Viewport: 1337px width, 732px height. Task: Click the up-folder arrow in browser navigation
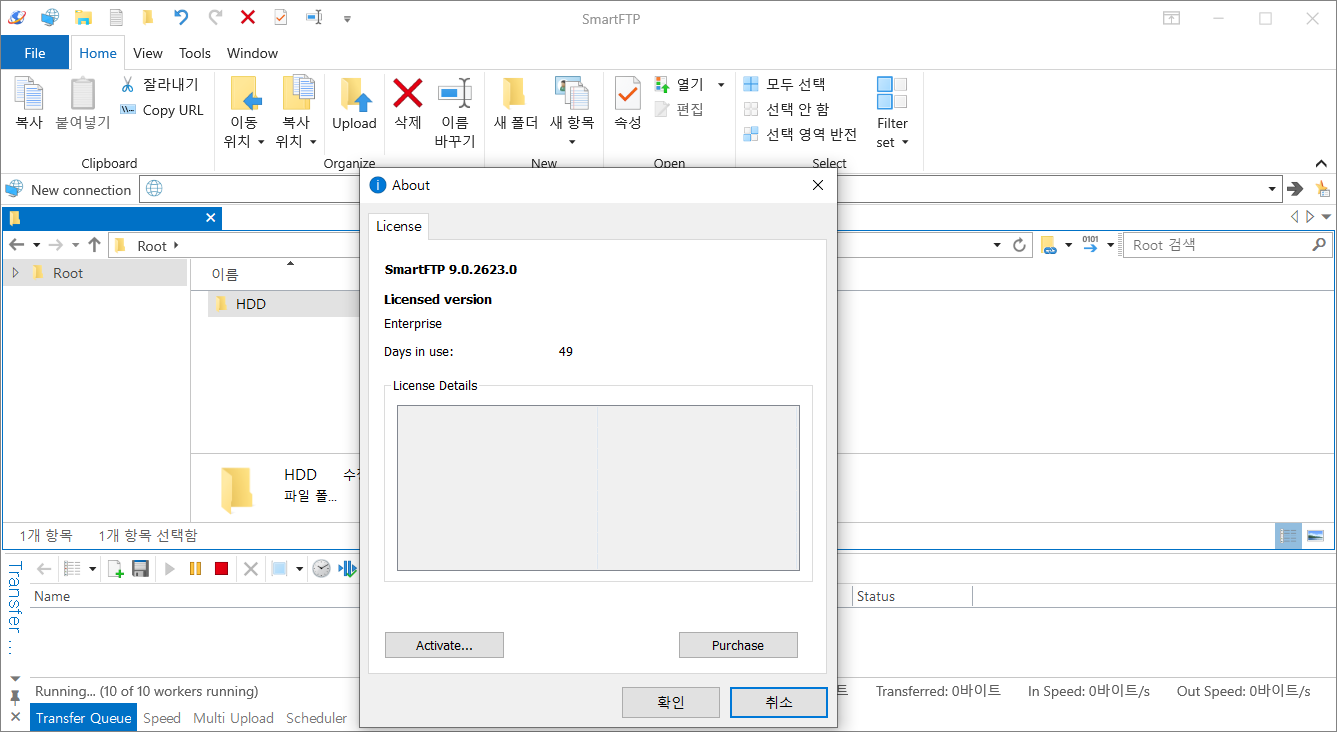tap(95, 245)
